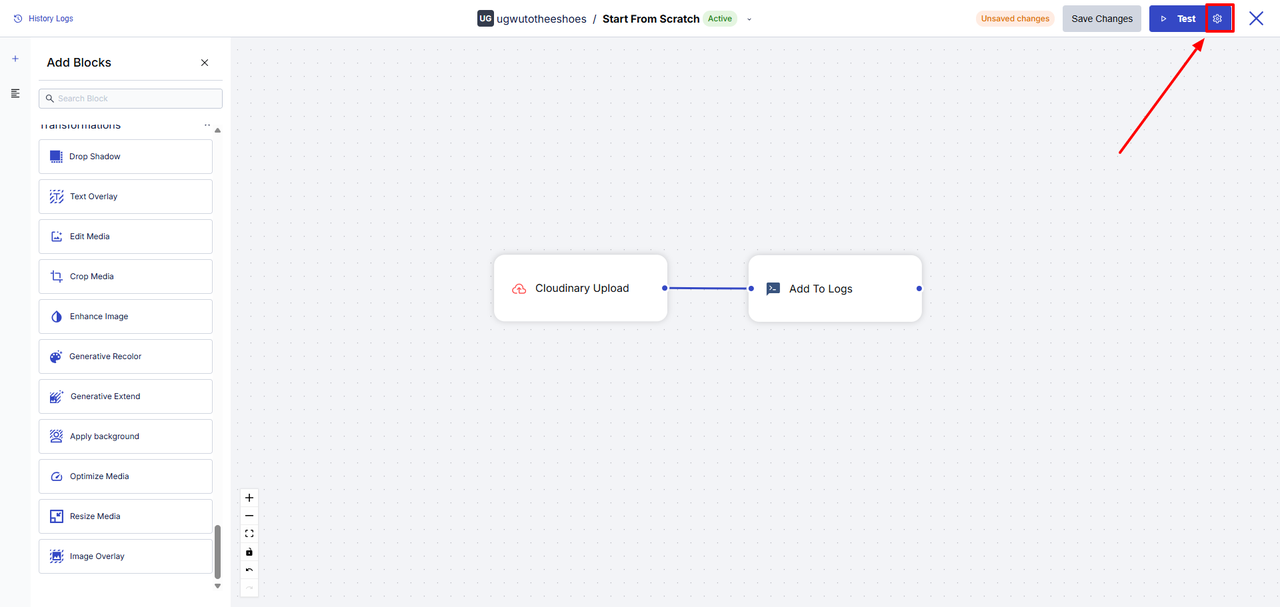The image size is (1280, 607).
Task: Select the Cloudinary Upload cloud icon
Action: [x=519, y=289]
